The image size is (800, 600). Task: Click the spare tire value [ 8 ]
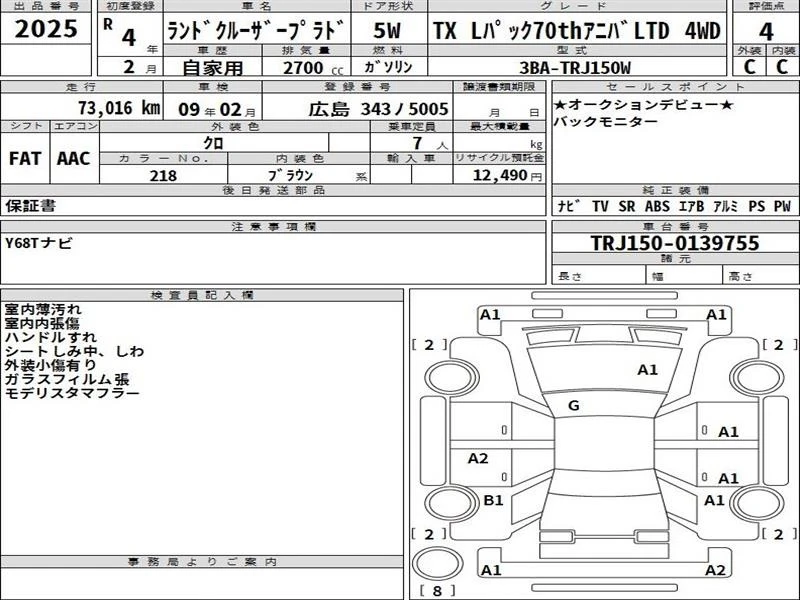437,591
